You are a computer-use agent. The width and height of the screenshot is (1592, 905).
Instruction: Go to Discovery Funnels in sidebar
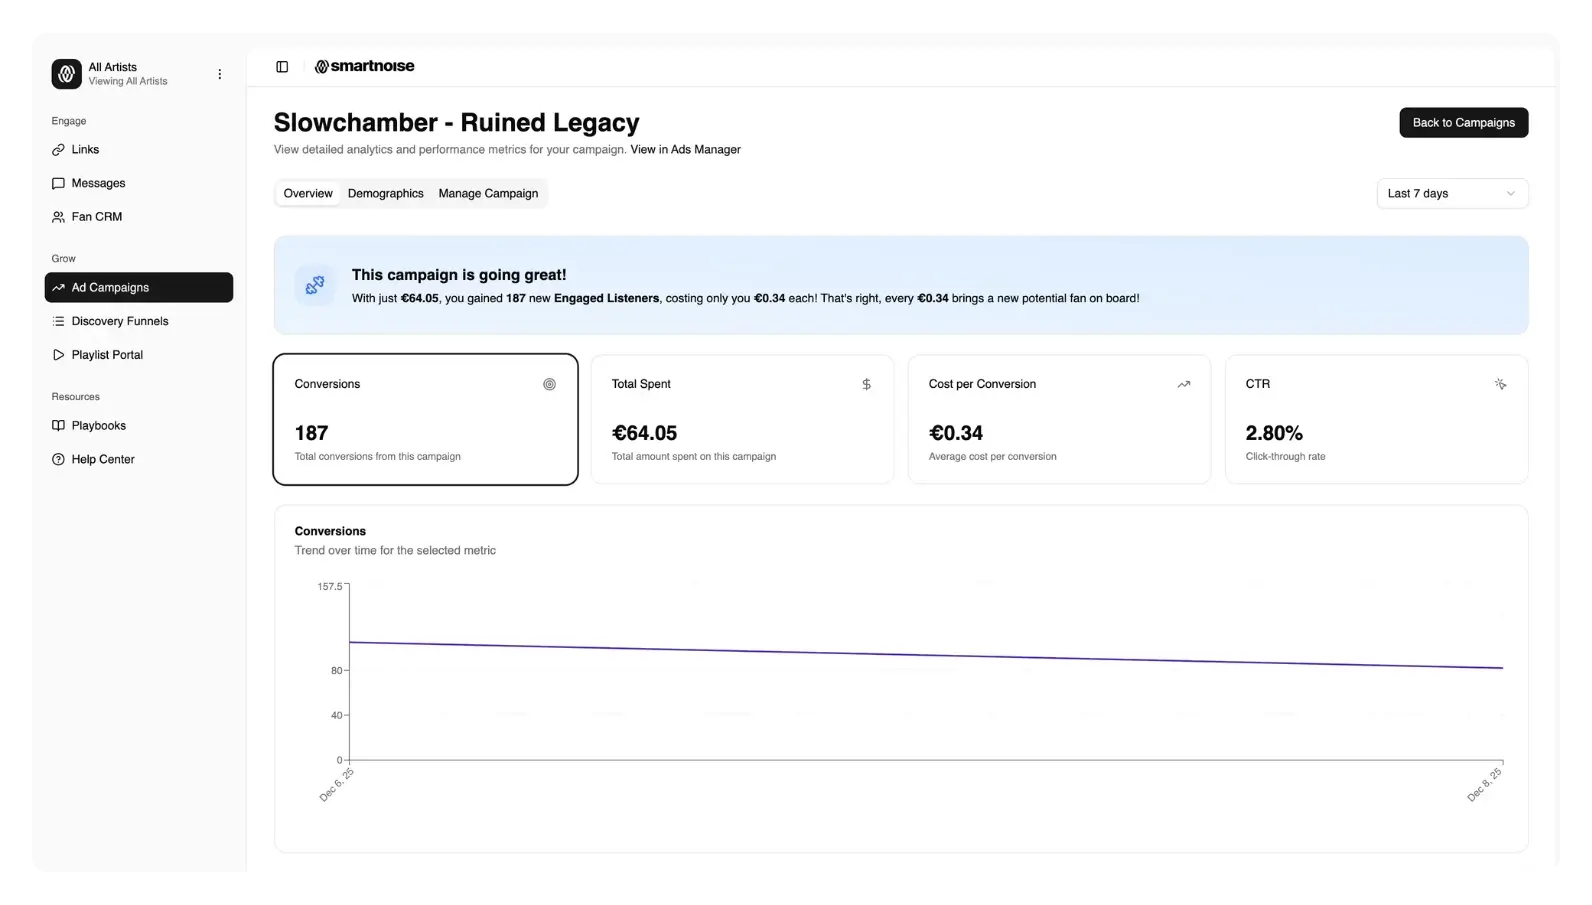[x=120, y=321]
